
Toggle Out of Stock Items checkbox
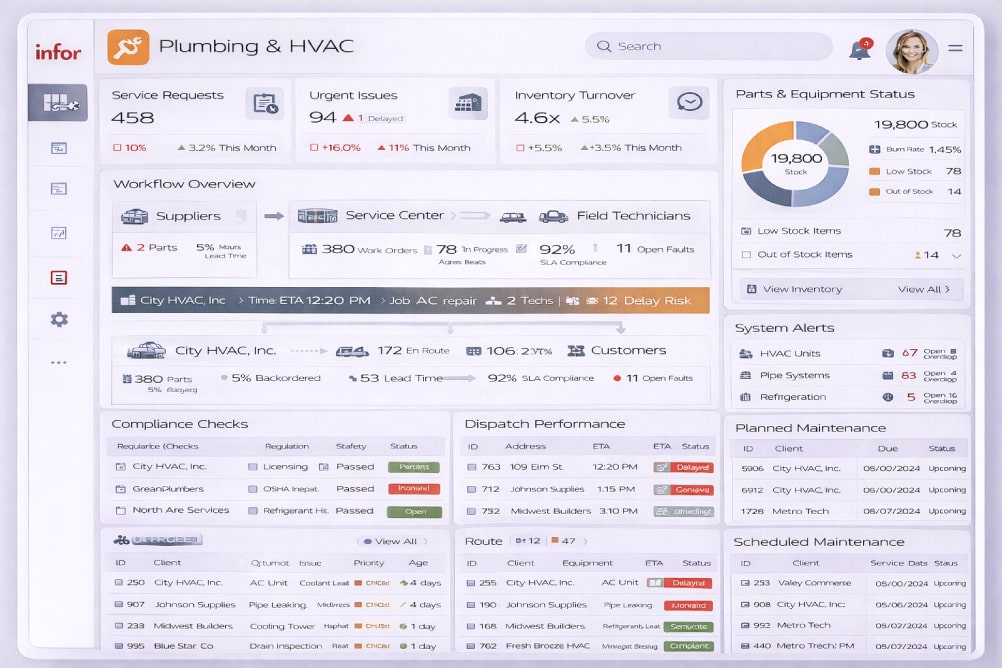point(746,255)
